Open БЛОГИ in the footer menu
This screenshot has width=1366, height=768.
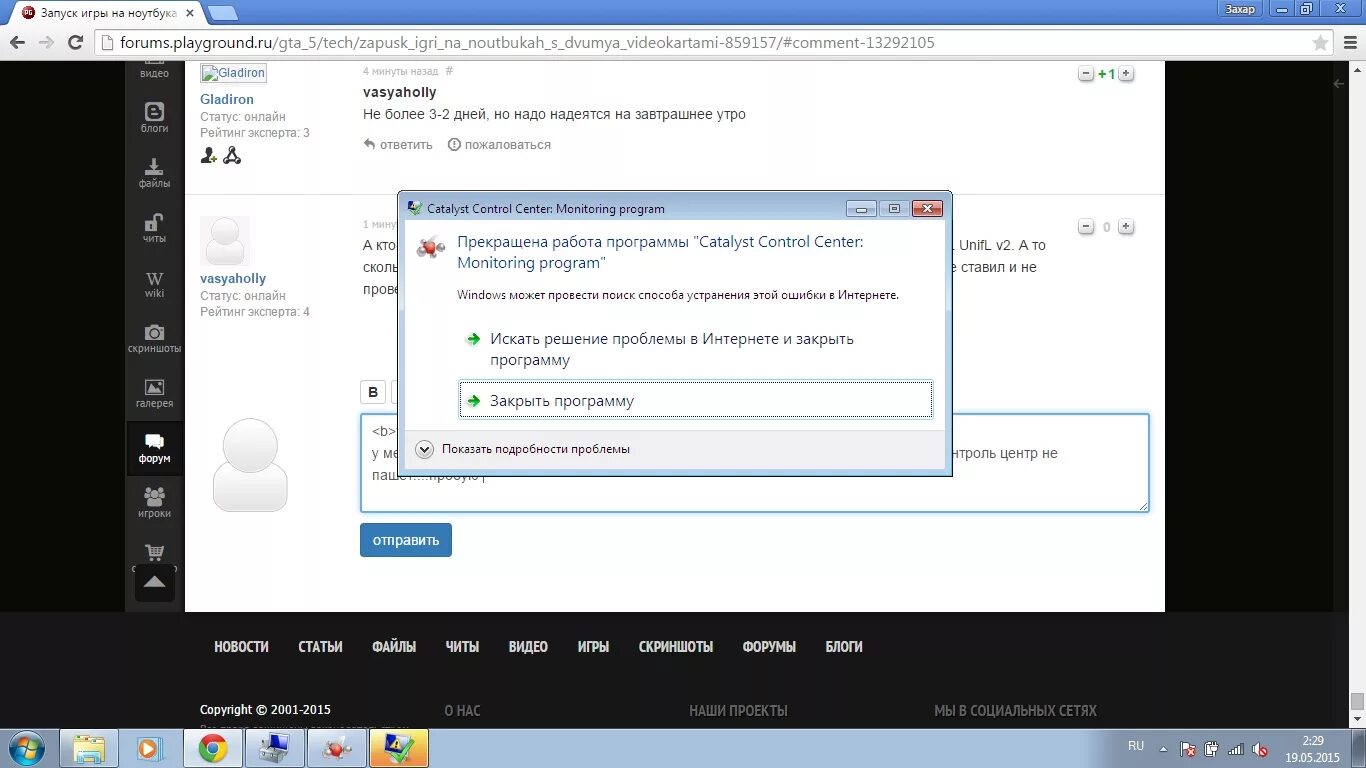[x=844, y=647]
